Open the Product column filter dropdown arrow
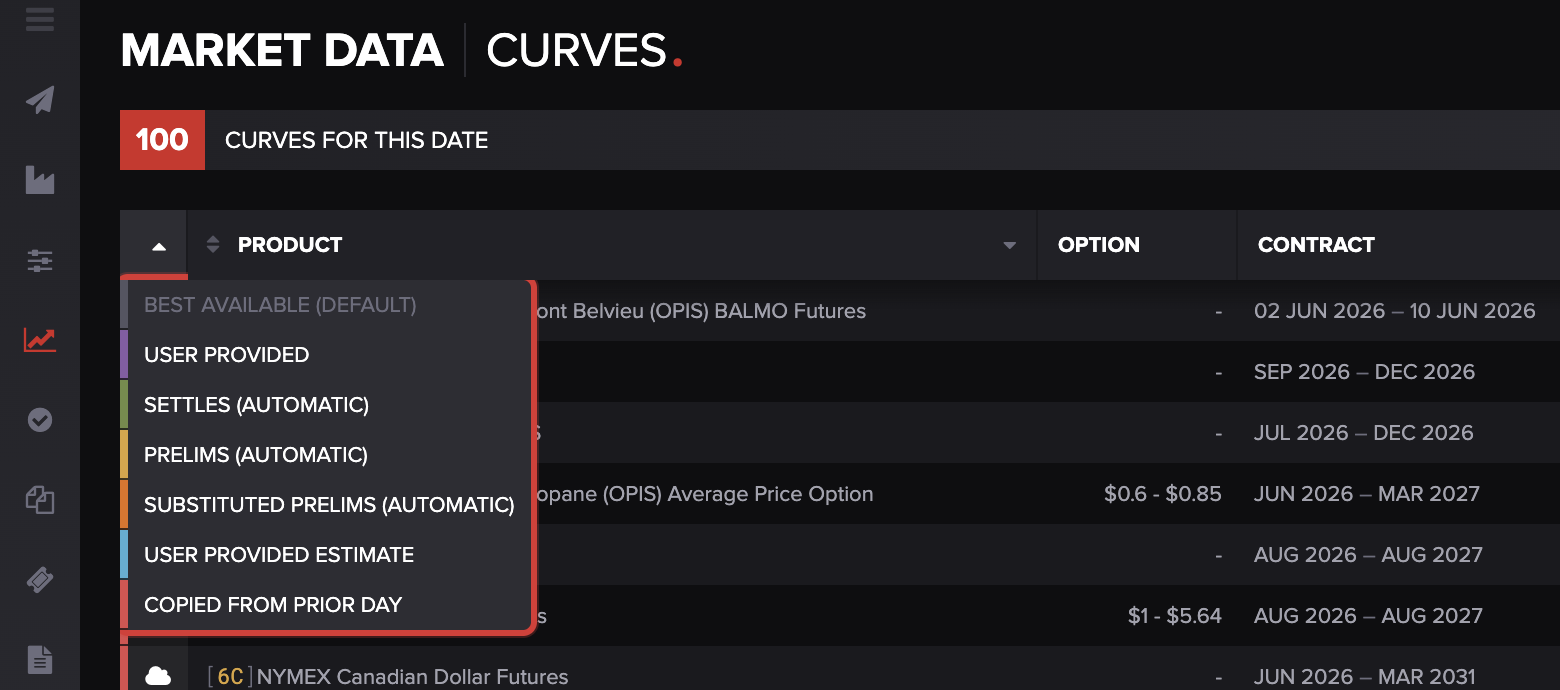 tap(1010, 246)
